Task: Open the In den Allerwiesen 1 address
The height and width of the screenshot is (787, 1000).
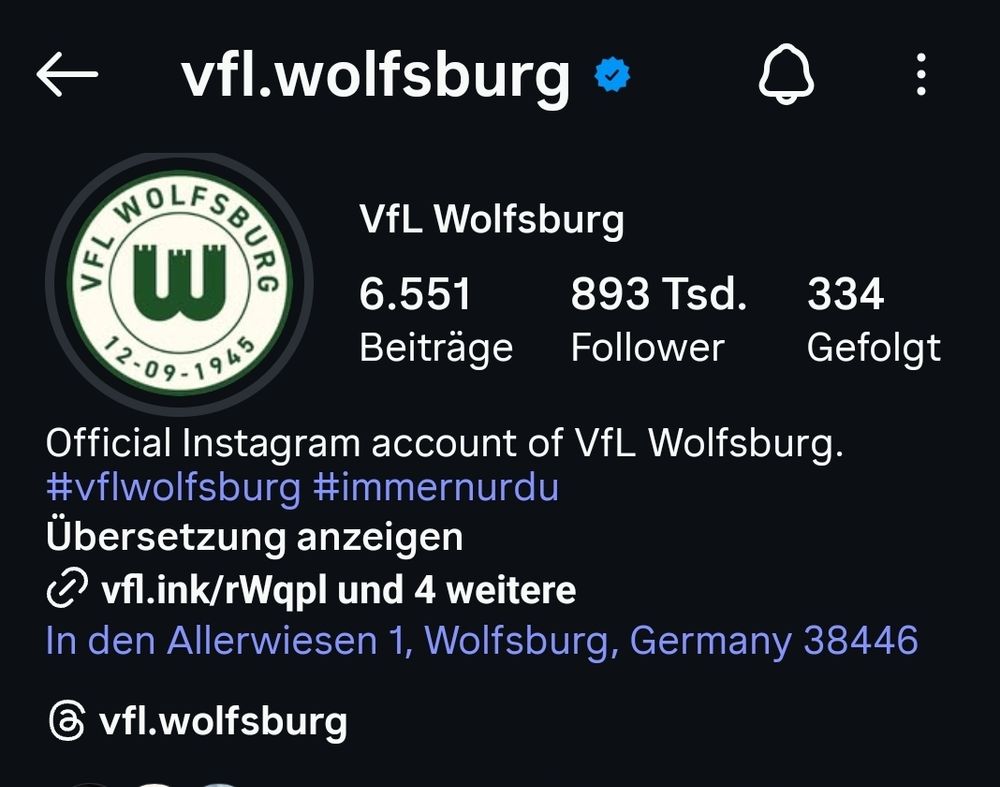Action: pos(482,640)
